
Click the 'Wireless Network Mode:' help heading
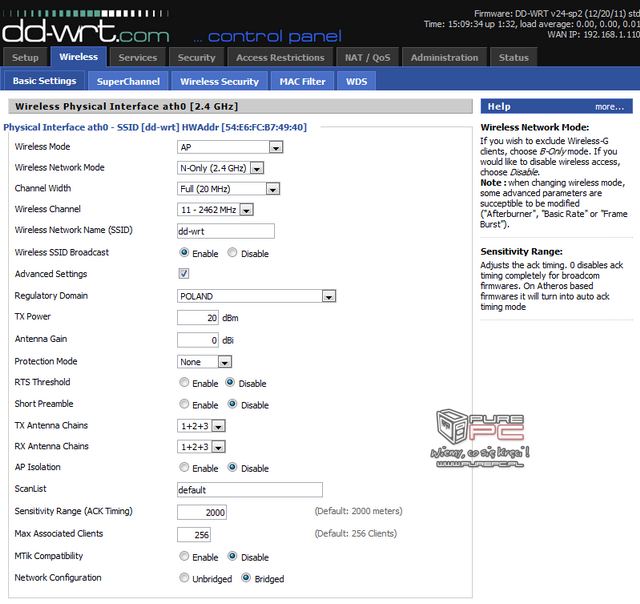[x=535, y=127]
